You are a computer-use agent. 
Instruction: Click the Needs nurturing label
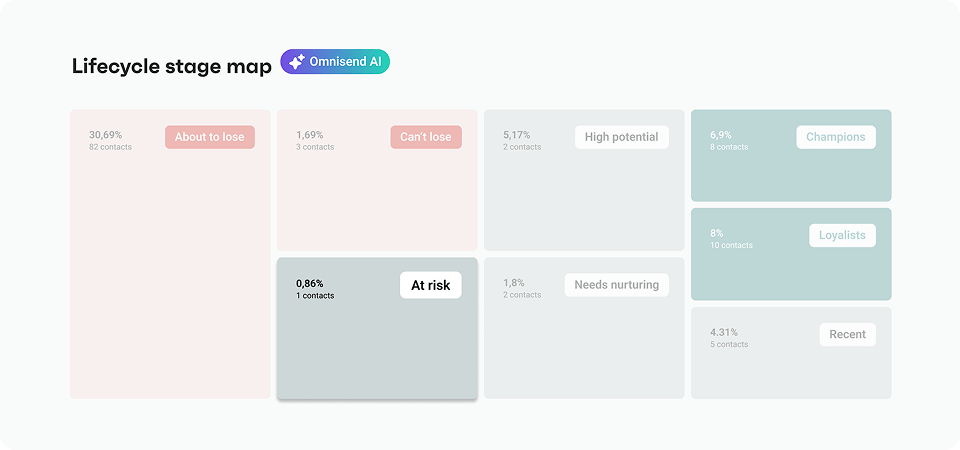tap(617, 285)
